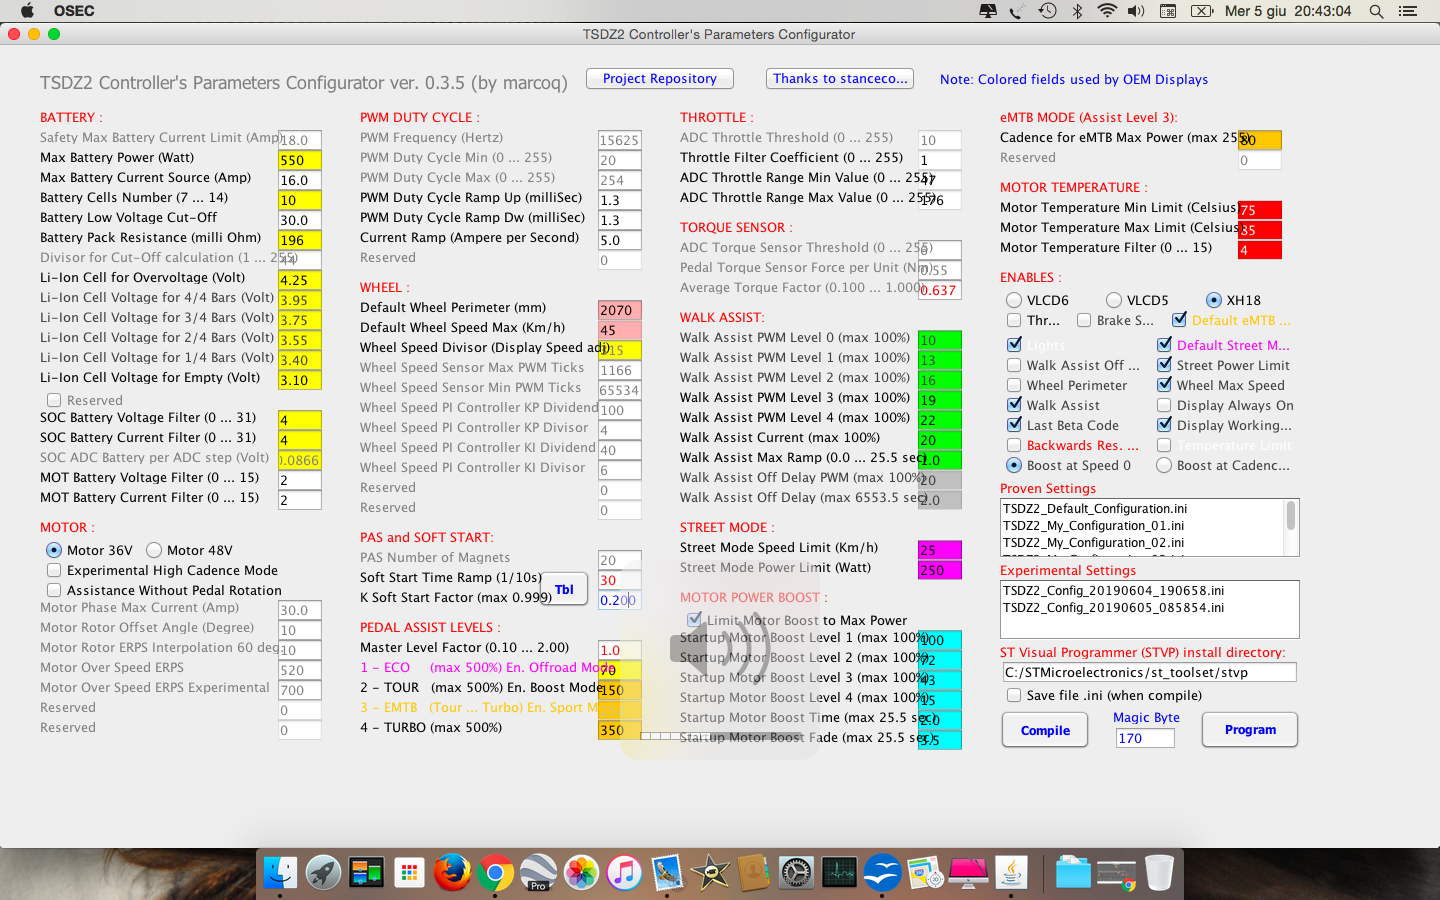Enable Assistance Without Pedal Rotation checkbox
The image size is (1440, 900).
[54, 590]
